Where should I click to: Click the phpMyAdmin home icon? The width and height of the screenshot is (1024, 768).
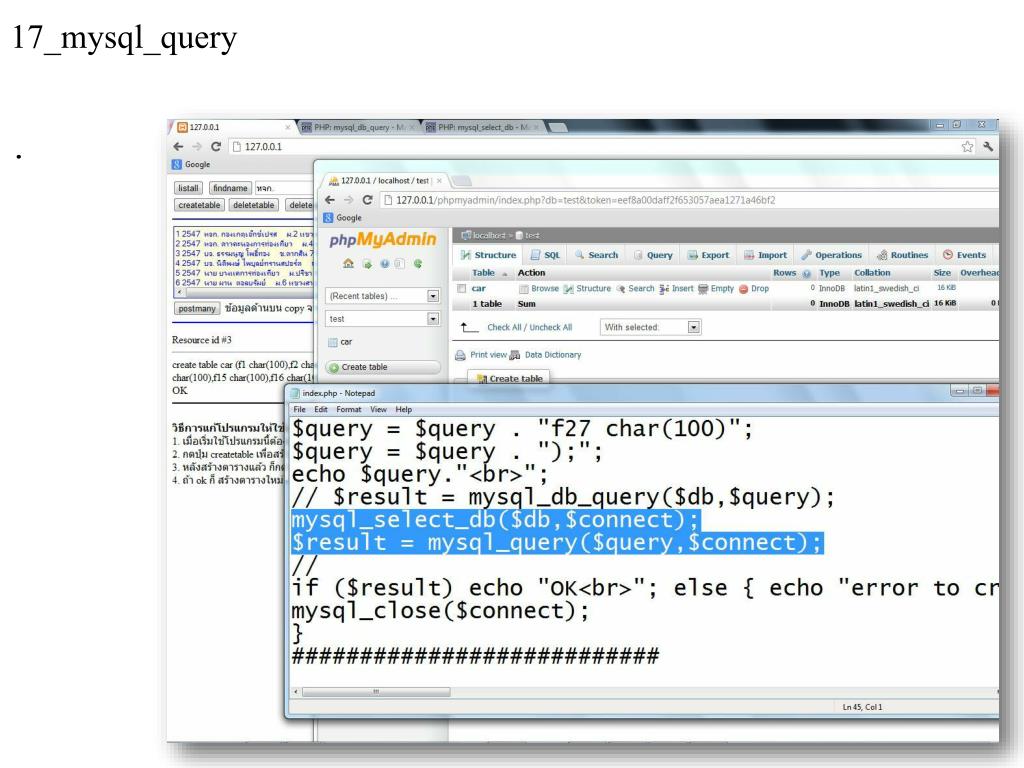pyautogui.click(x=348, y=263)
